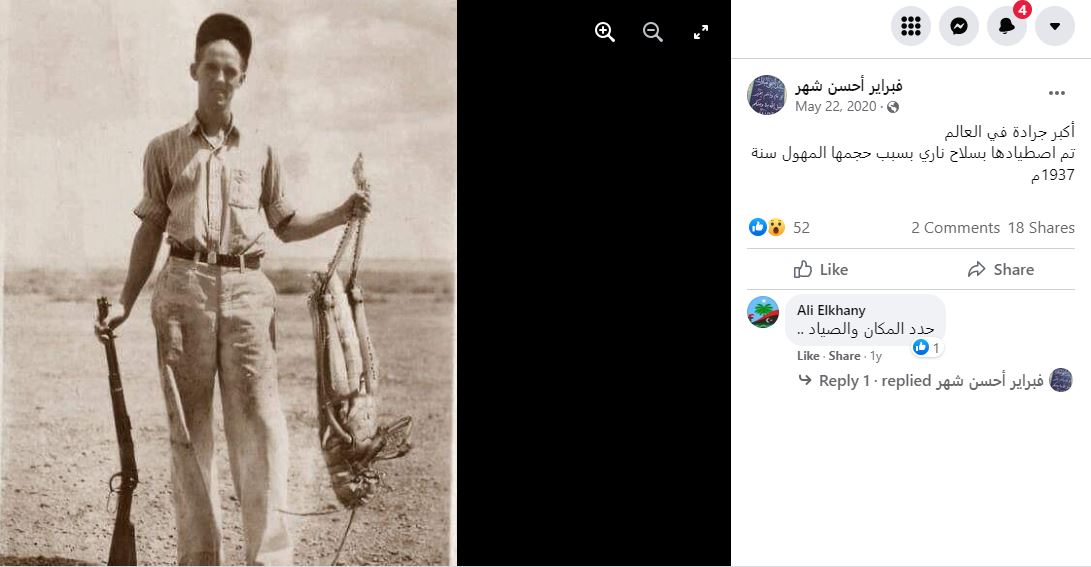1091x567 pixels.
Task: Open the account dropdown arrow
Action: (x=1054, y=26)
